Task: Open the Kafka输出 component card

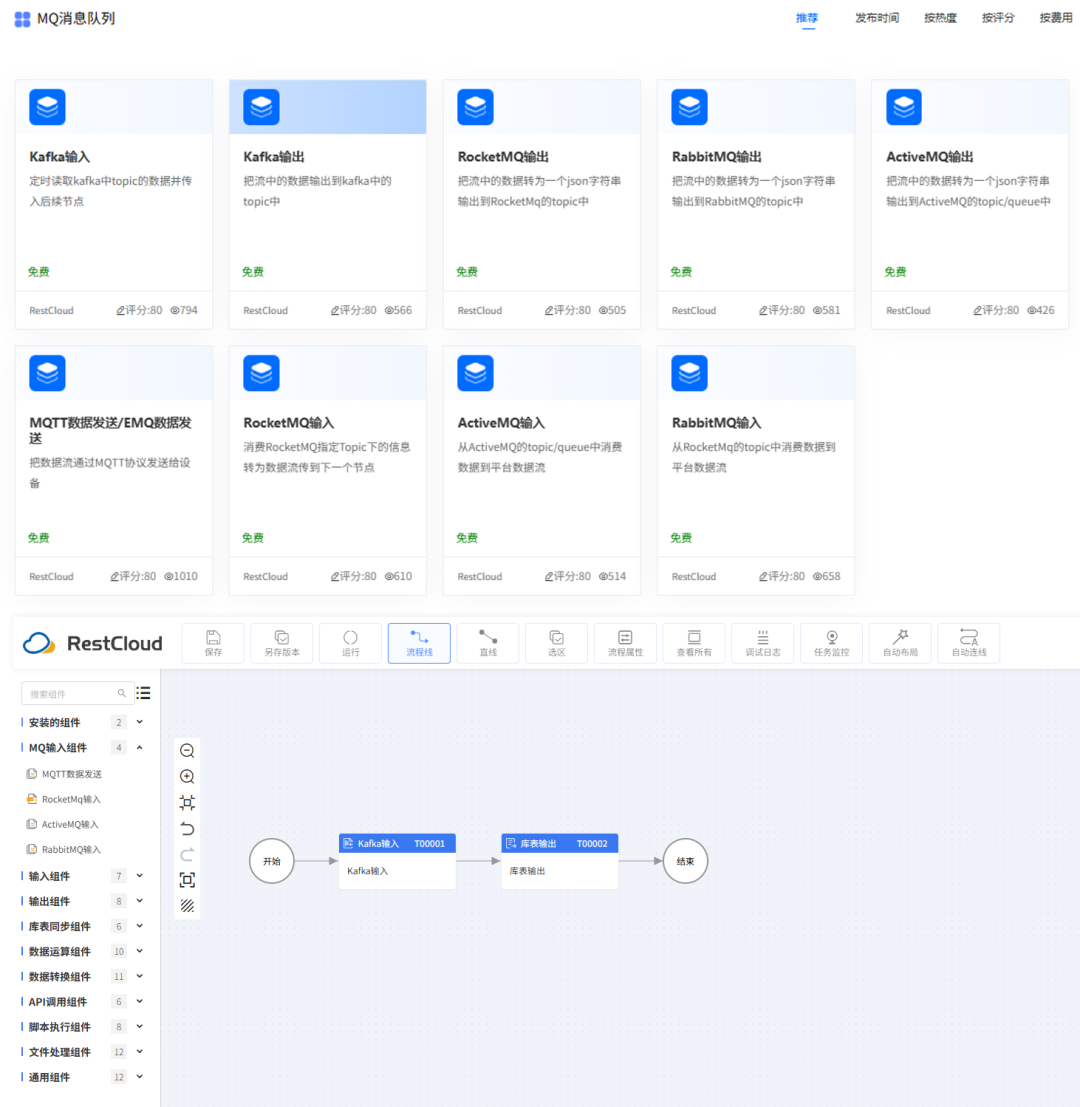Action: (x=328, y=204)
